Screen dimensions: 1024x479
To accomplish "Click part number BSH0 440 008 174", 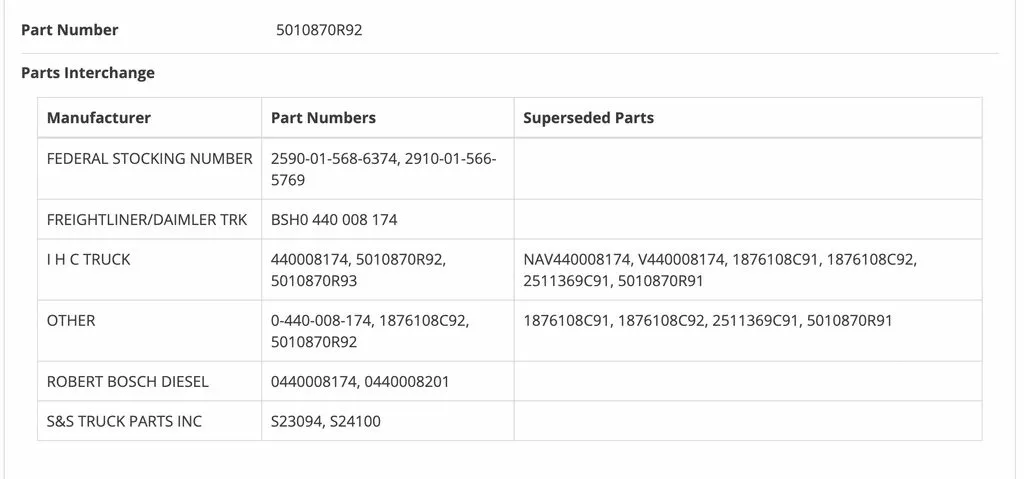I will pyautogui.click(x=334, y=220).
